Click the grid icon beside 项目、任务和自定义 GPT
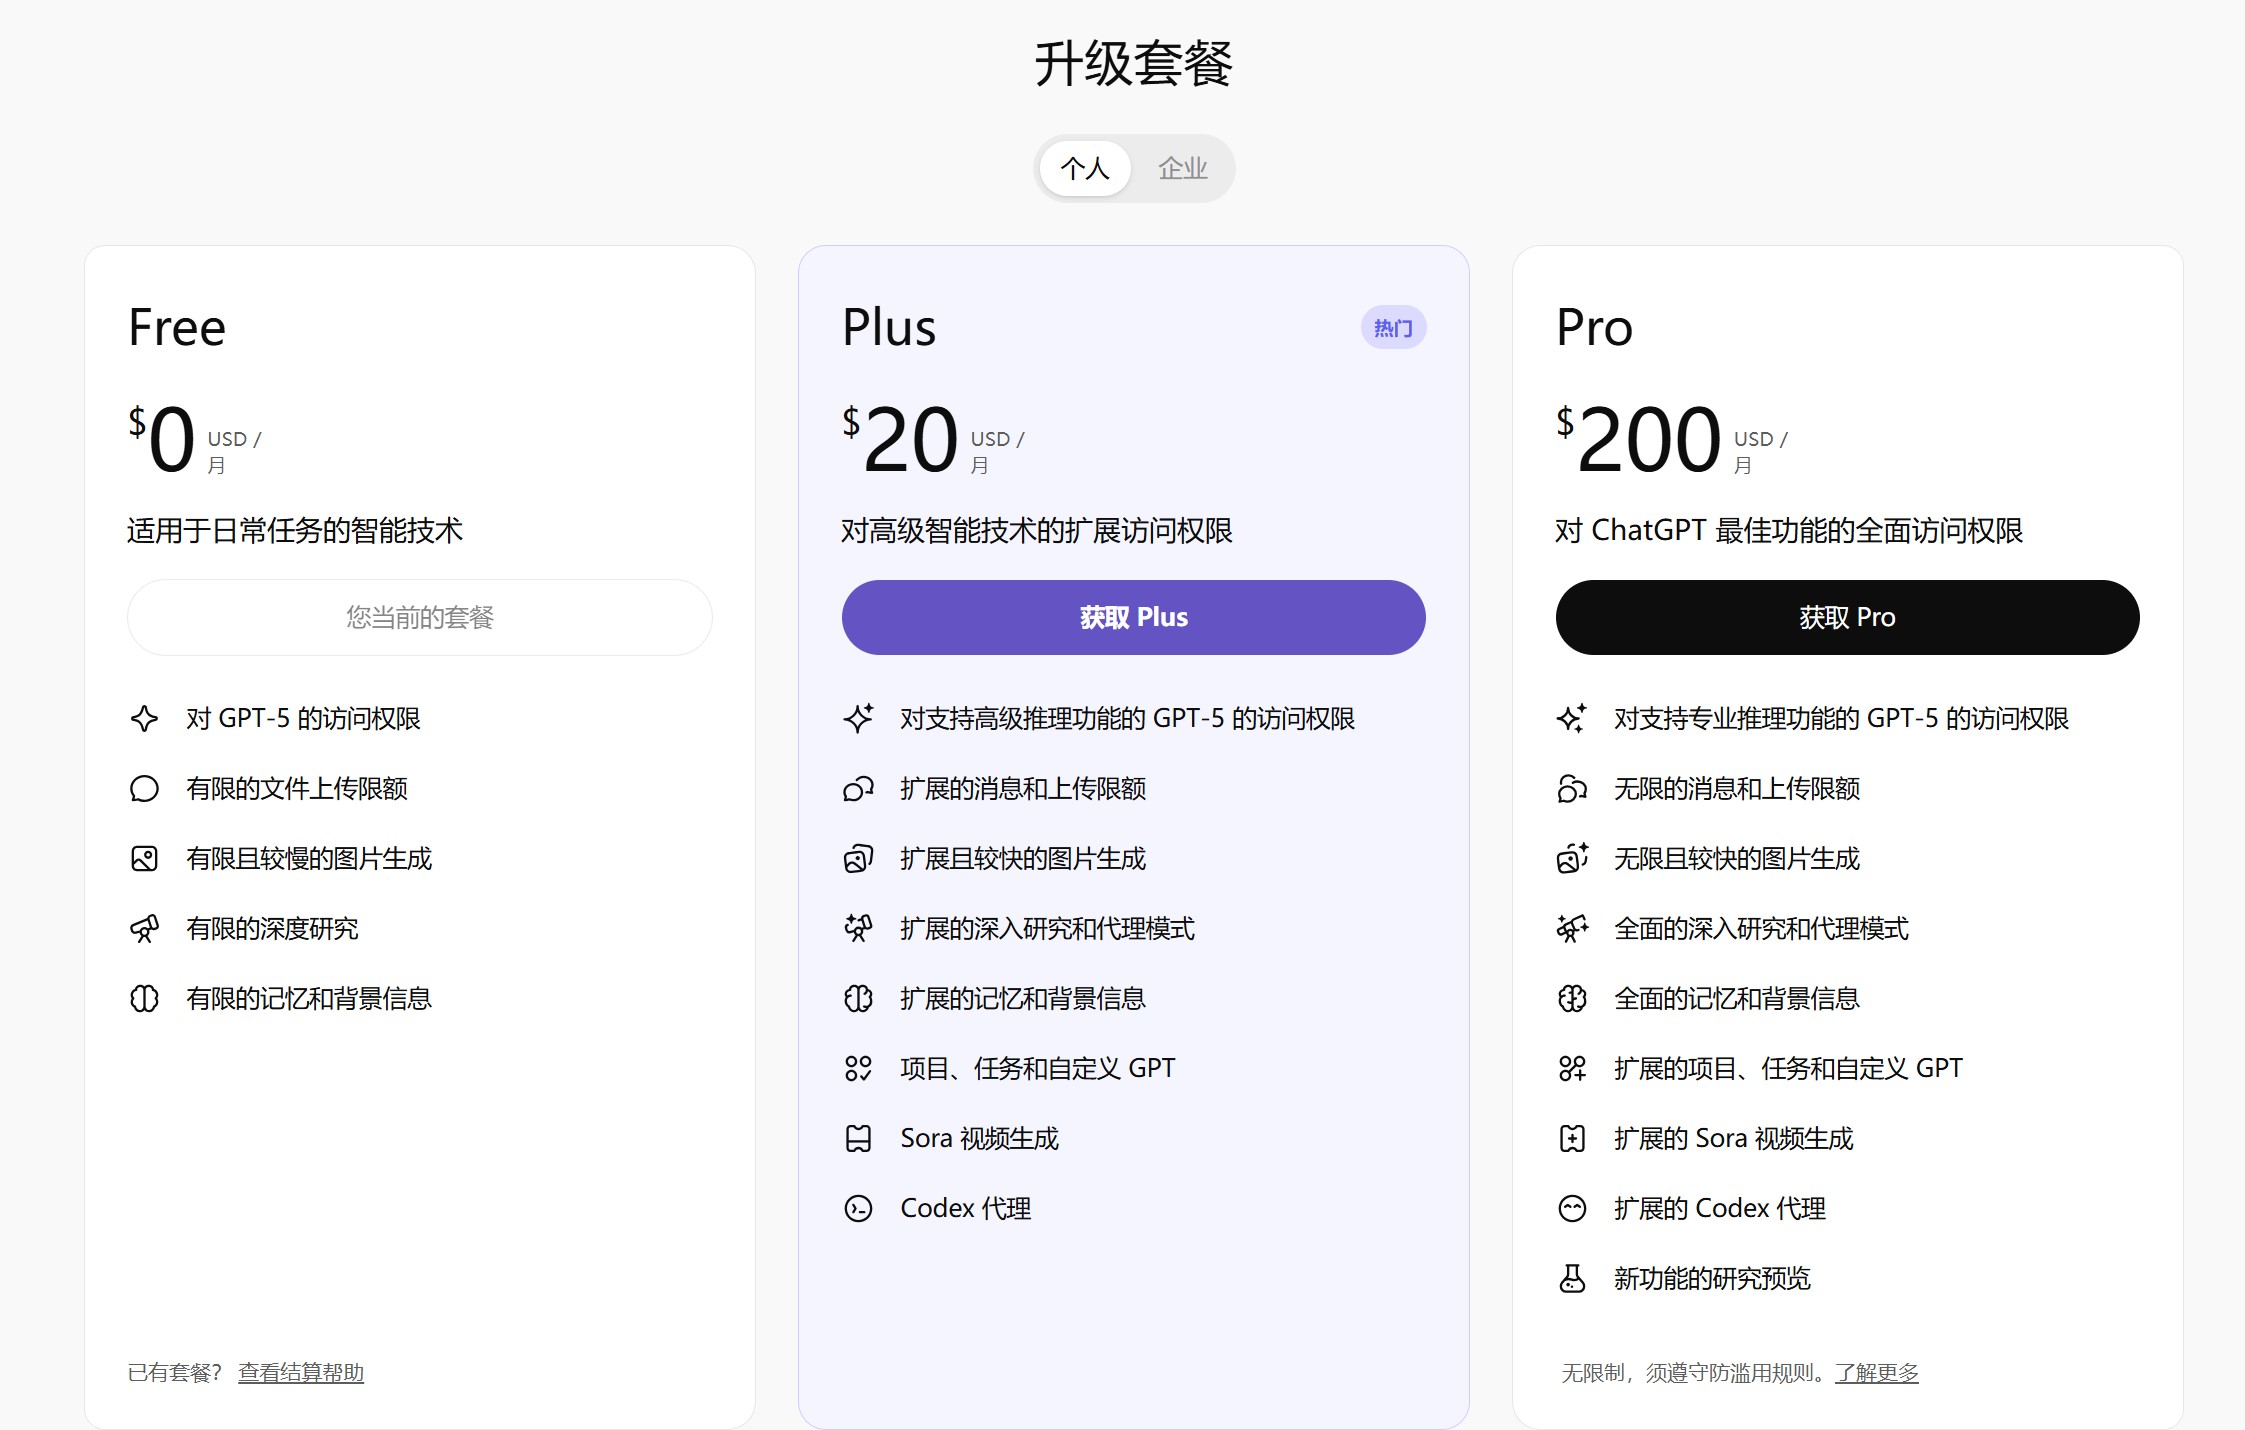The width and height of the screenshot is (2245, 1430). 858,1068
